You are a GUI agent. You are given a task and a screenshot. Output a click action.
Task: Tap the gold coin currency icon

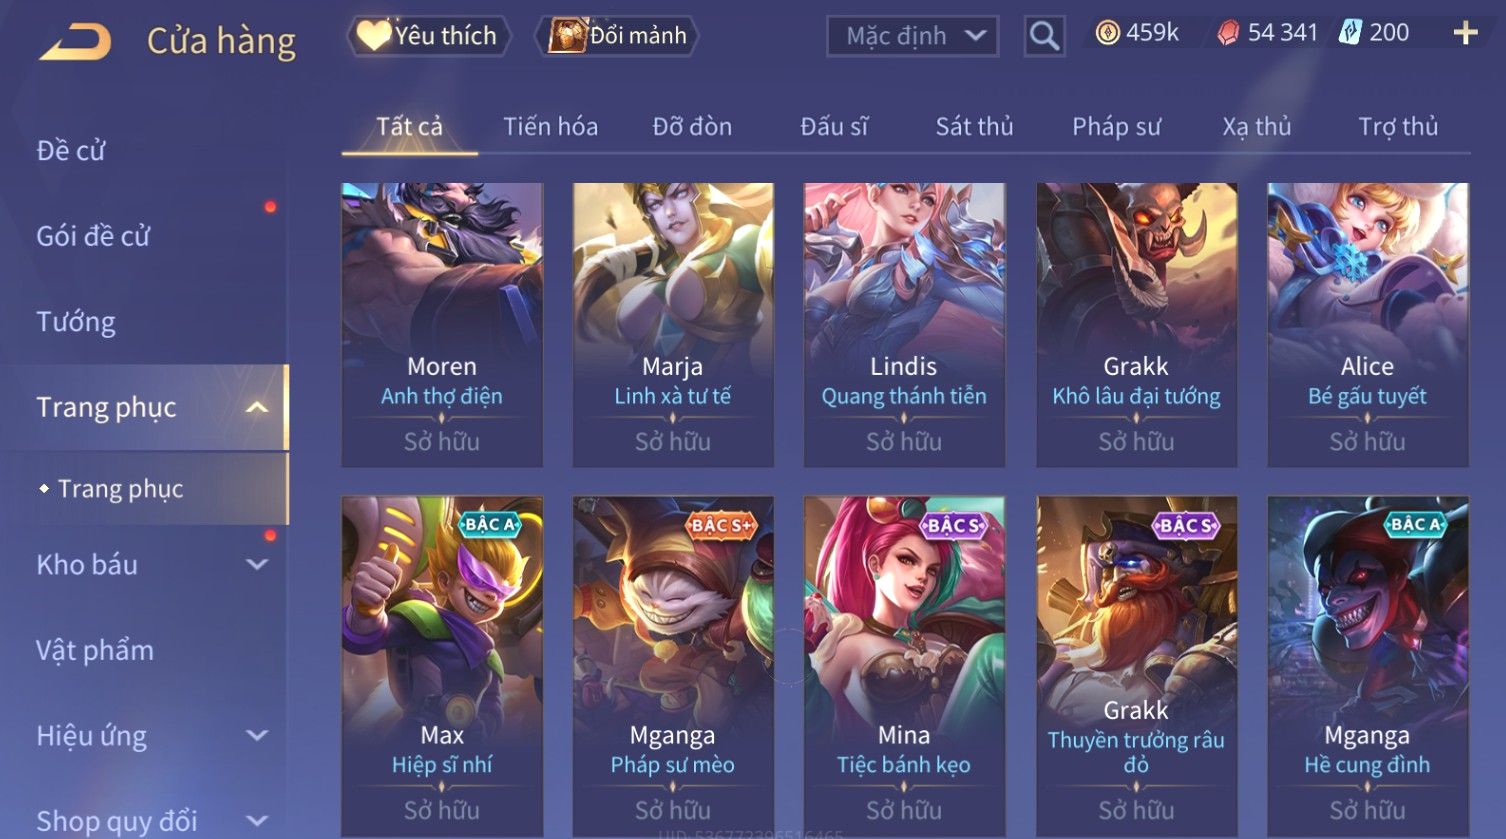(x=1107, y=34)
